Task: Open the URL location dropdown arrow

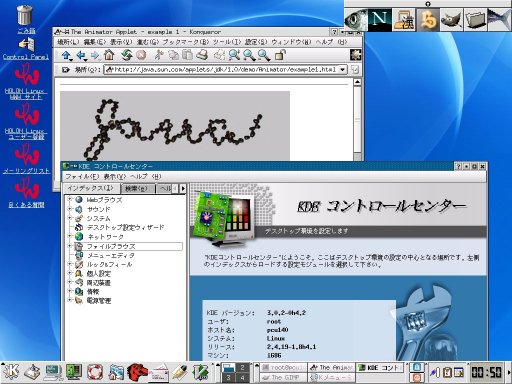Action: 342,70
